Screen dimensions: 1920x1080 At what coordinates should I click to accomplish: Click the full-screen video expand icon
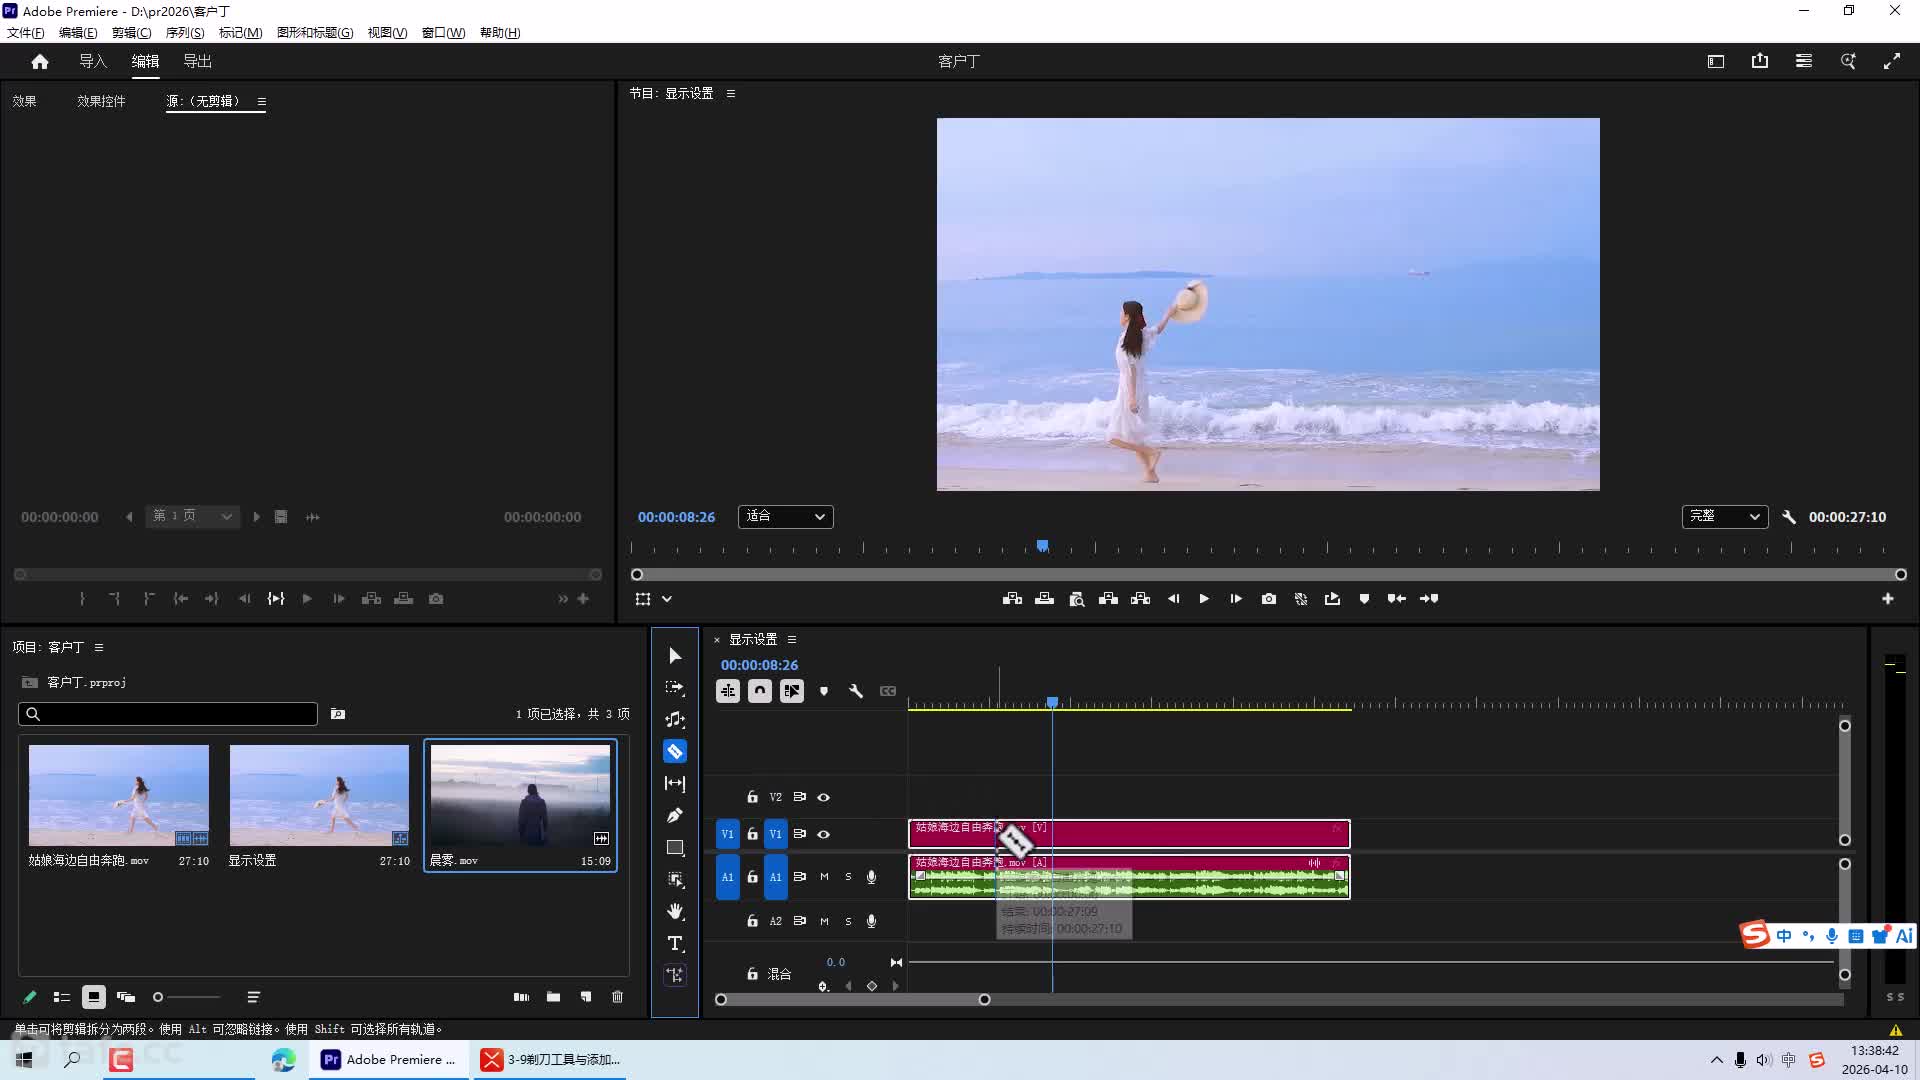[x=1892, y=61]
